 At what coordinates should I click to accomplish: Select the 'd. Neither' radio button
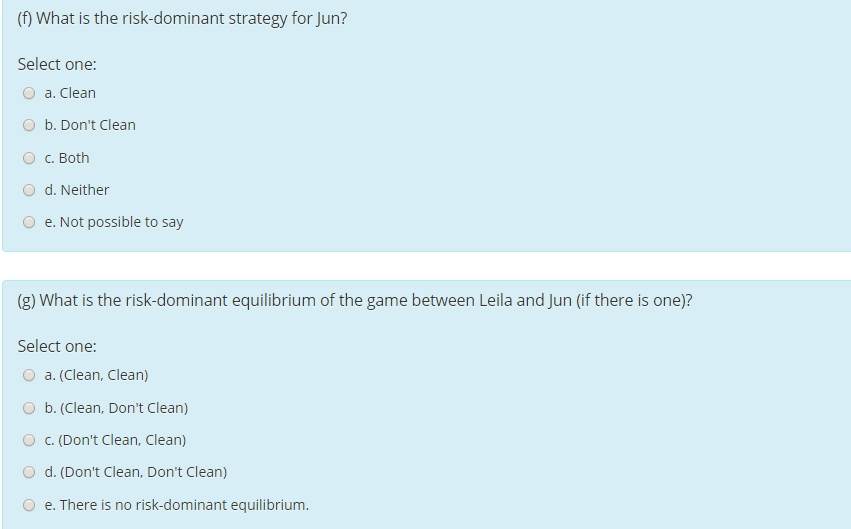[x=29, y=190]
